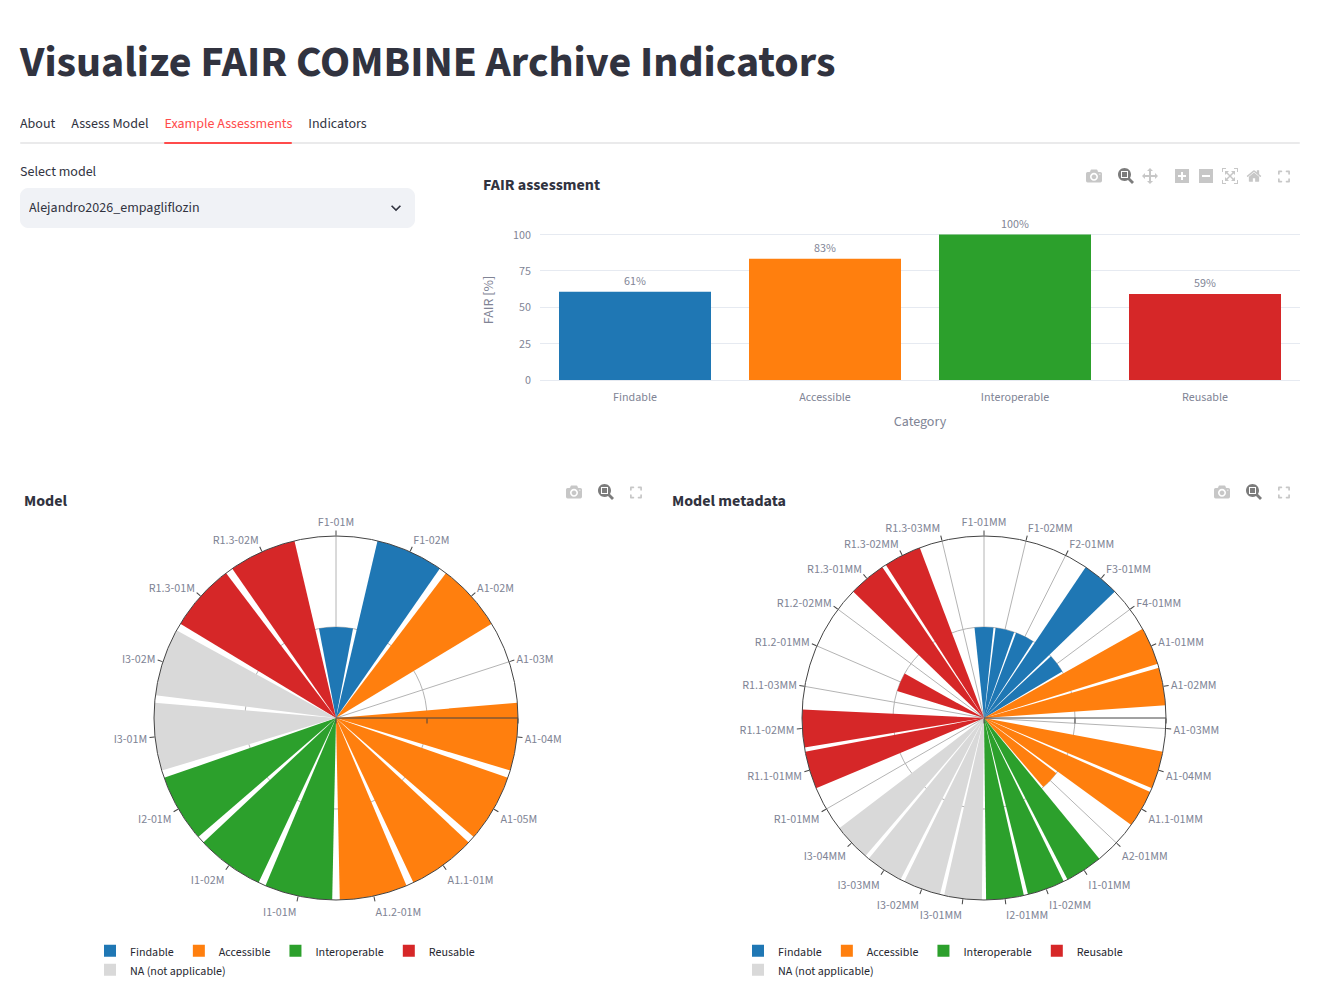Select pan tool in FAIR assessment toolbar
Screen dimensions: 1340x1008
(x=1150, y=176)
